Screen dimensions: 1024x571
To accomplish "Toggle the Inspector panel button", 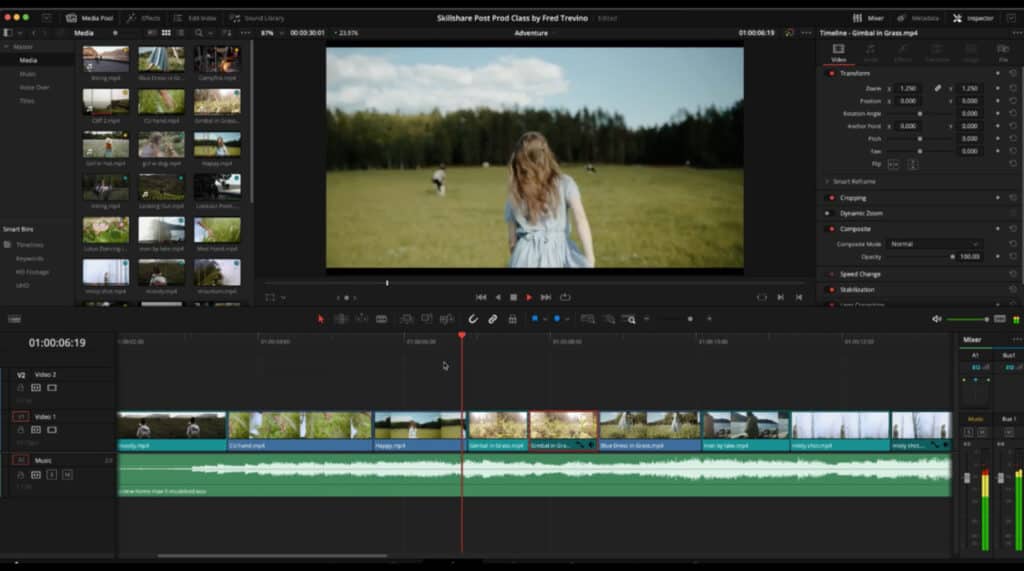I will tap(973, 18).
